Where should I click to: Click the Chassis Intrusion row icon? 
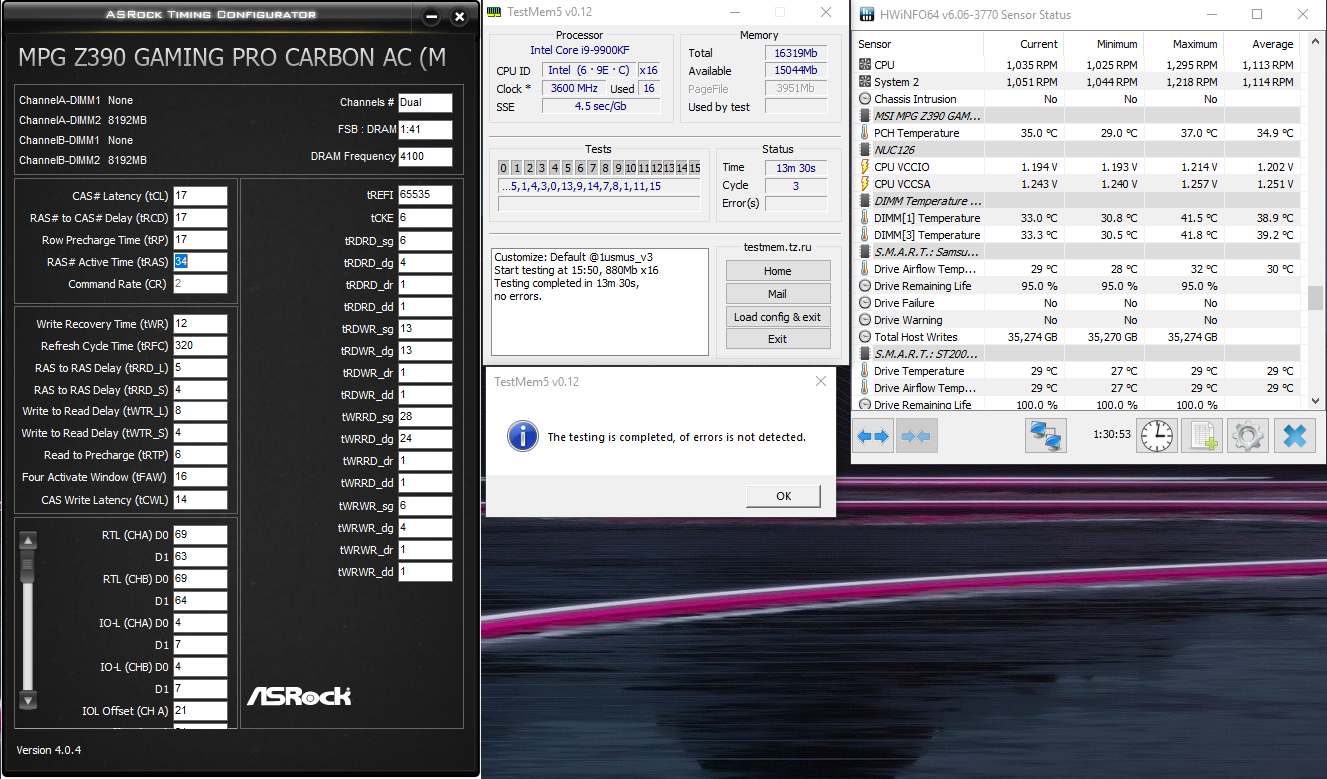[x=865, y=99]
